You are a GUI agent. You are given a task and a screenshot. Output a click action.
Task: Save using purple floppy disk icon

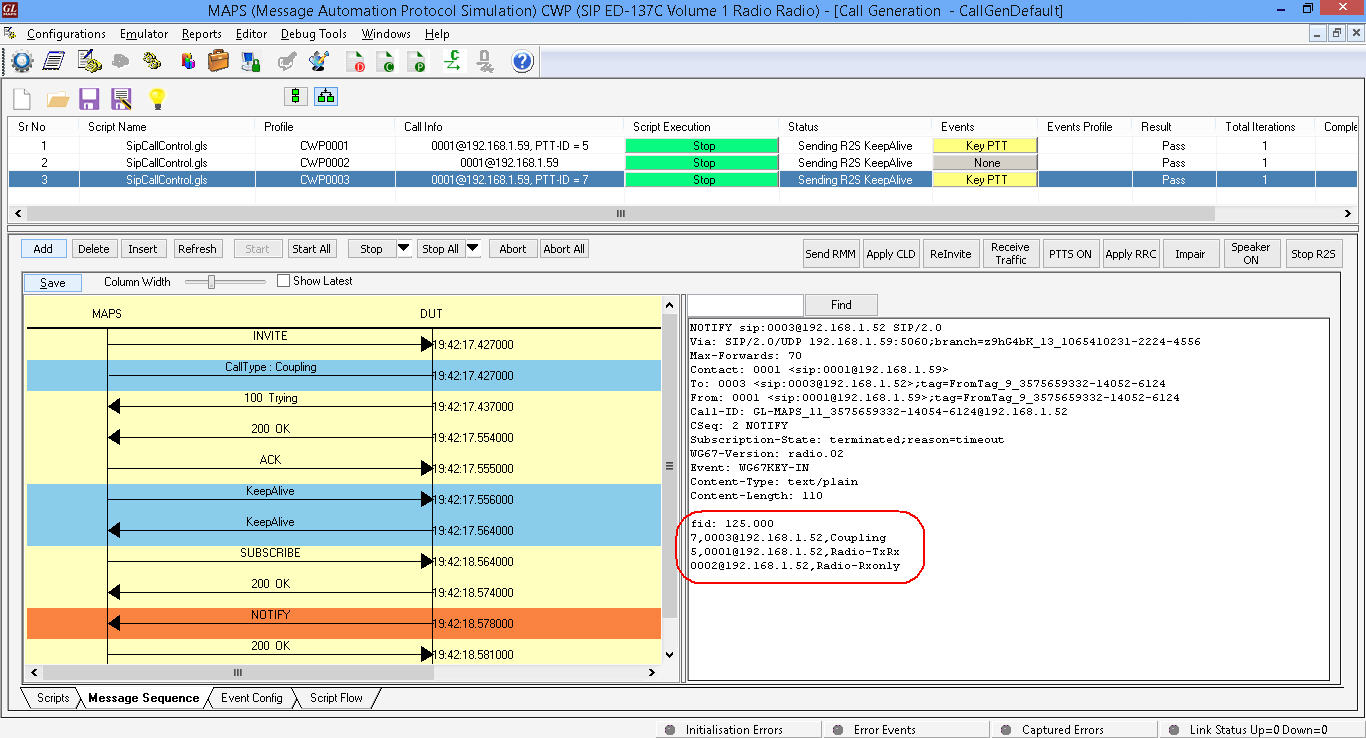click(89, 98)
